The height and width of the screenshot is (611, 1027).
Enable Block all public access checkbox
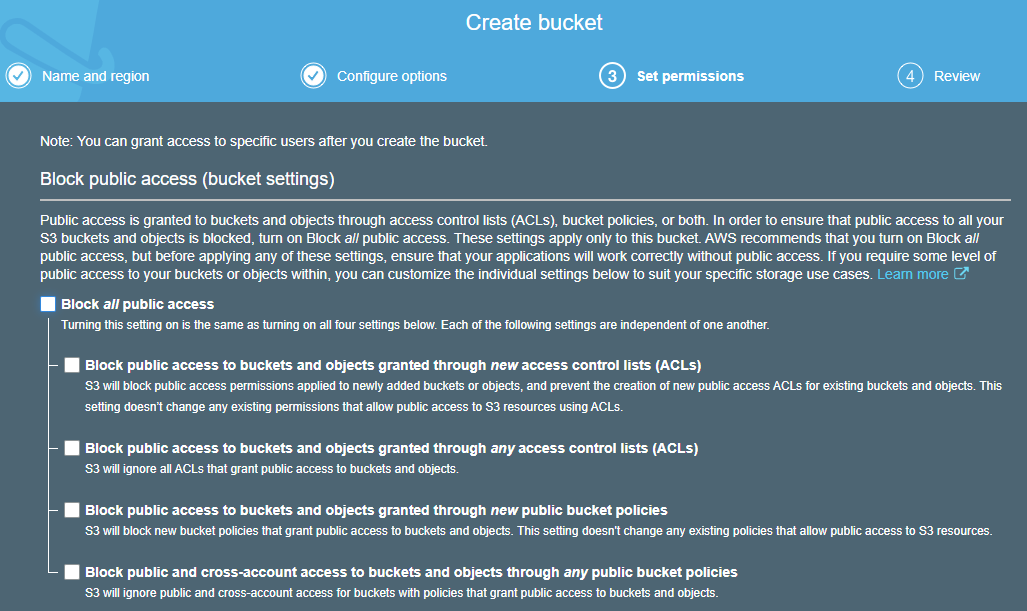point(48,304)
